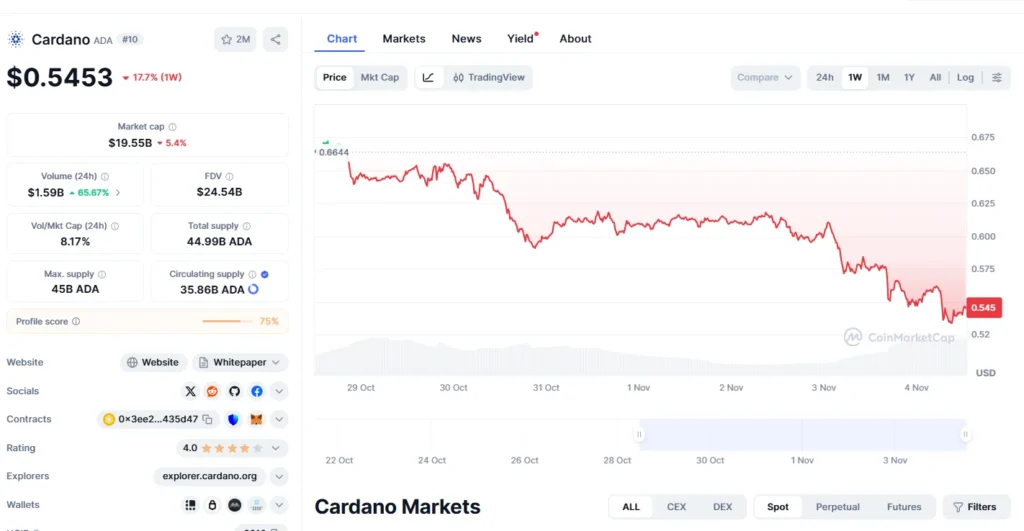1024x531 pixels.
Task: Toggle chart to Mkt Cap view
Action: point(380,78)
